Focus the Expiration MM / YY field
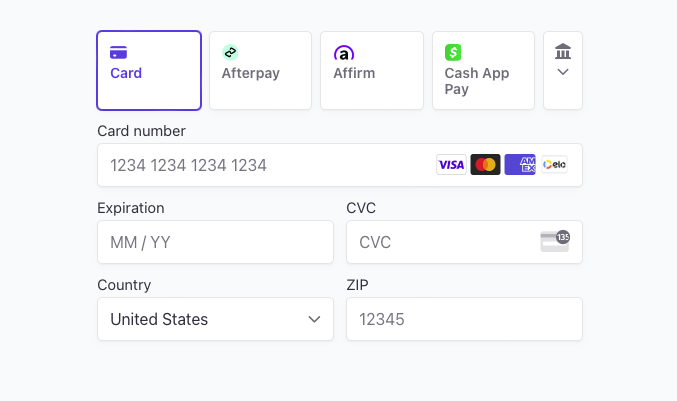677x401 pixels. [x=215, y=242]
